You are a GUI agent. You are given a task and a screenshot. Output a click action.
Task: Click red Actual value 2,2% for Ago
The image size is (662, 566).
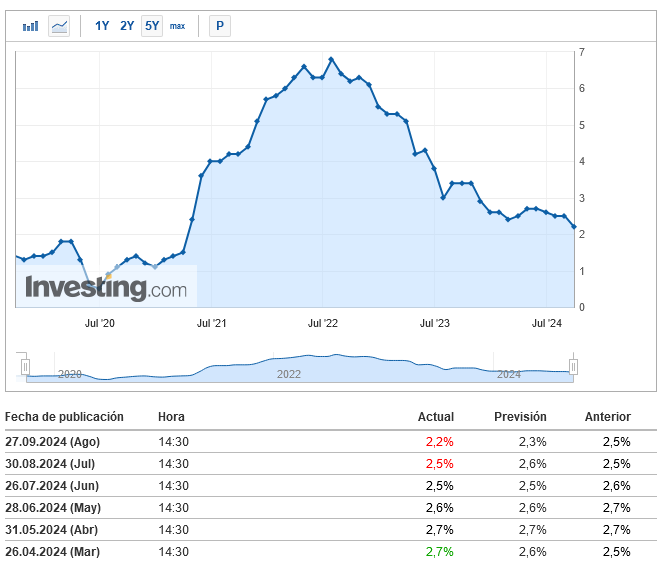coord(440,442)
